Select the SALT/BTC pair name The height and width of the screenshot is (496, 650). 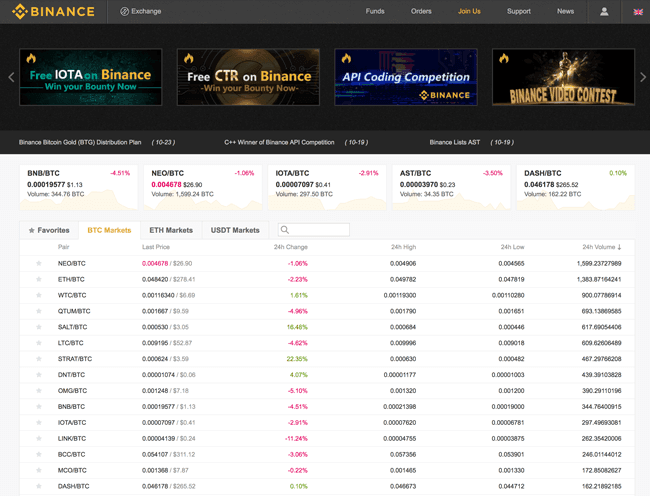73,327
